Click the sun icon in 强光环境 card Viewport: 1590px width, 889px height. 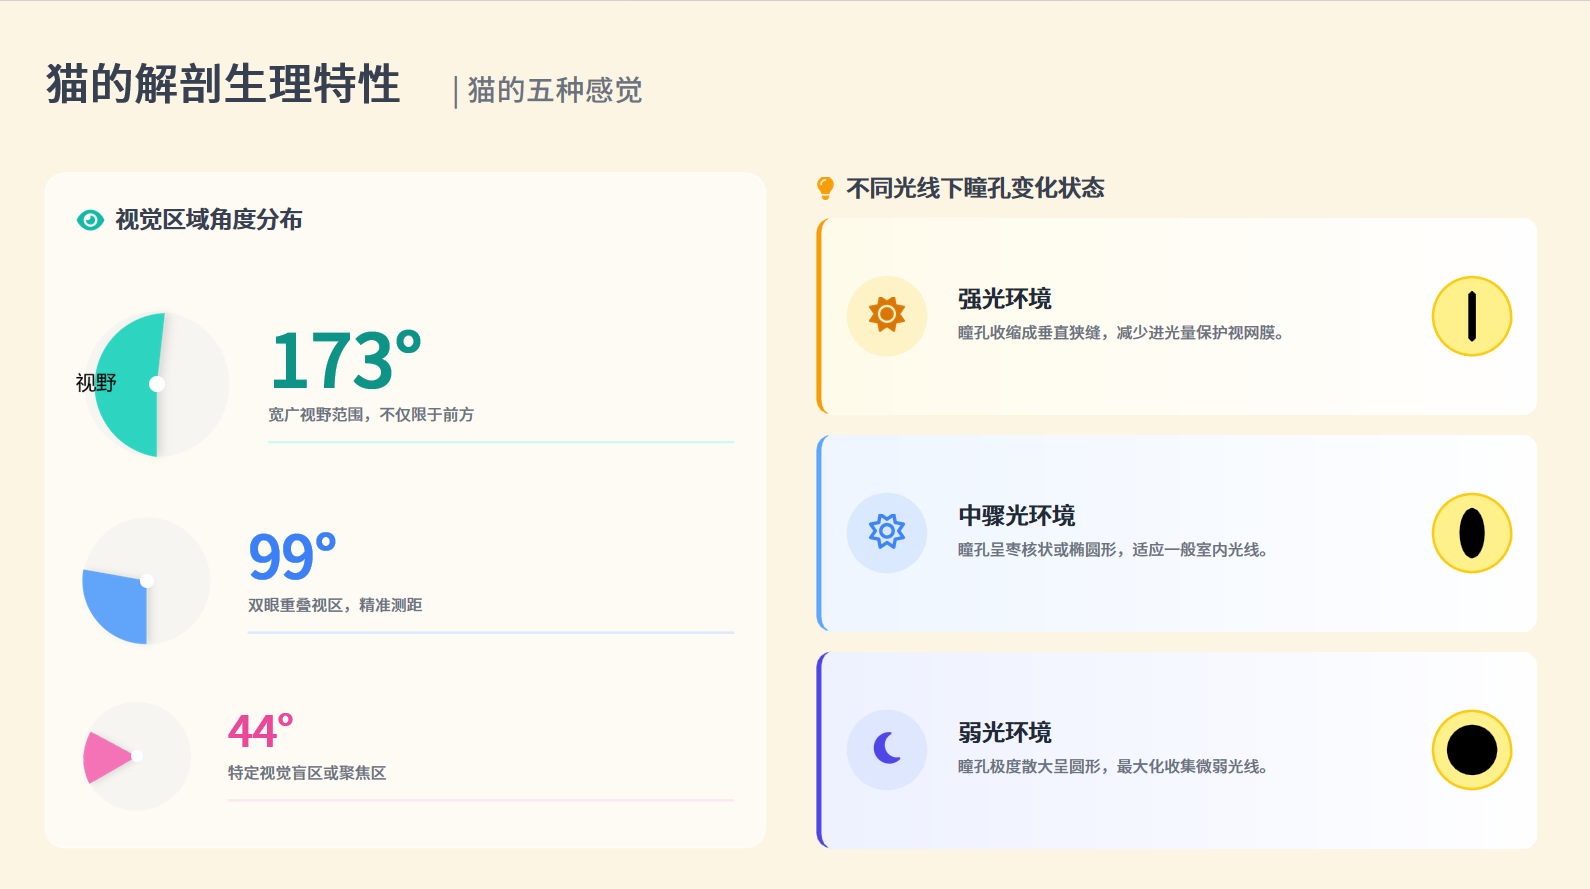click(886, 316)
